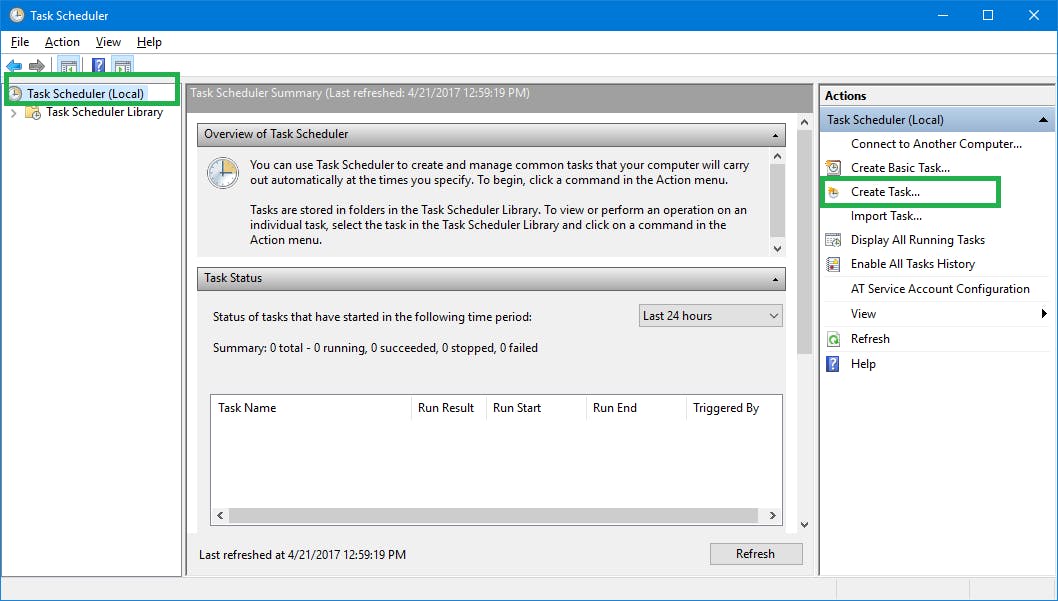Click AT Service Account Configuration action
This screenshot has height=601, width=1058.
point(940,289)
